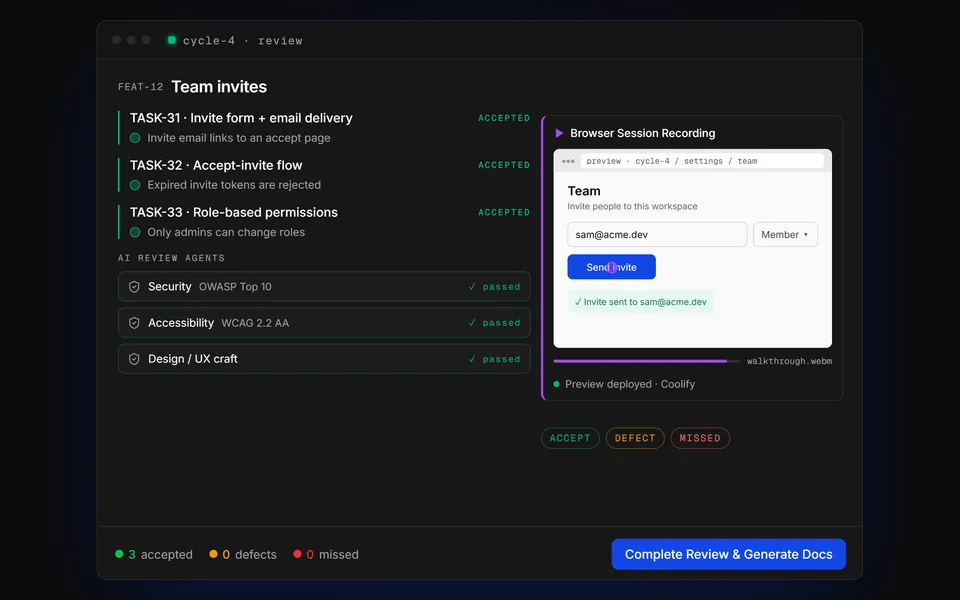Click the Send invite button in preview
Screen dimensions: 960x600
click(612, 267)
